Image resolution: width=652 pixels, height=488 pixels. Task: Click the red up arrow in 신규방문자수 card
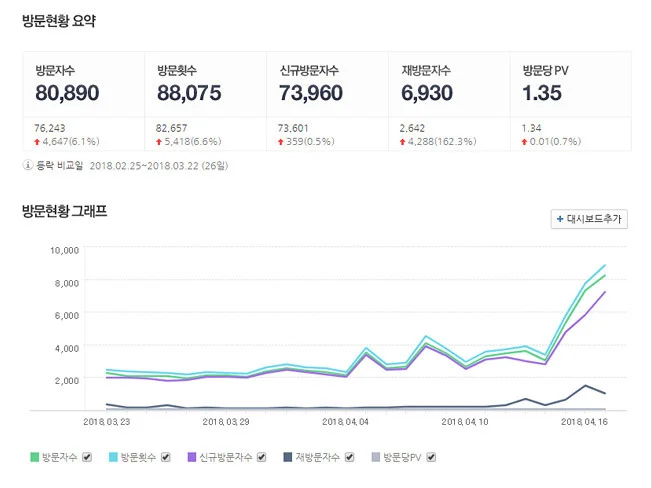click(283, 142)
